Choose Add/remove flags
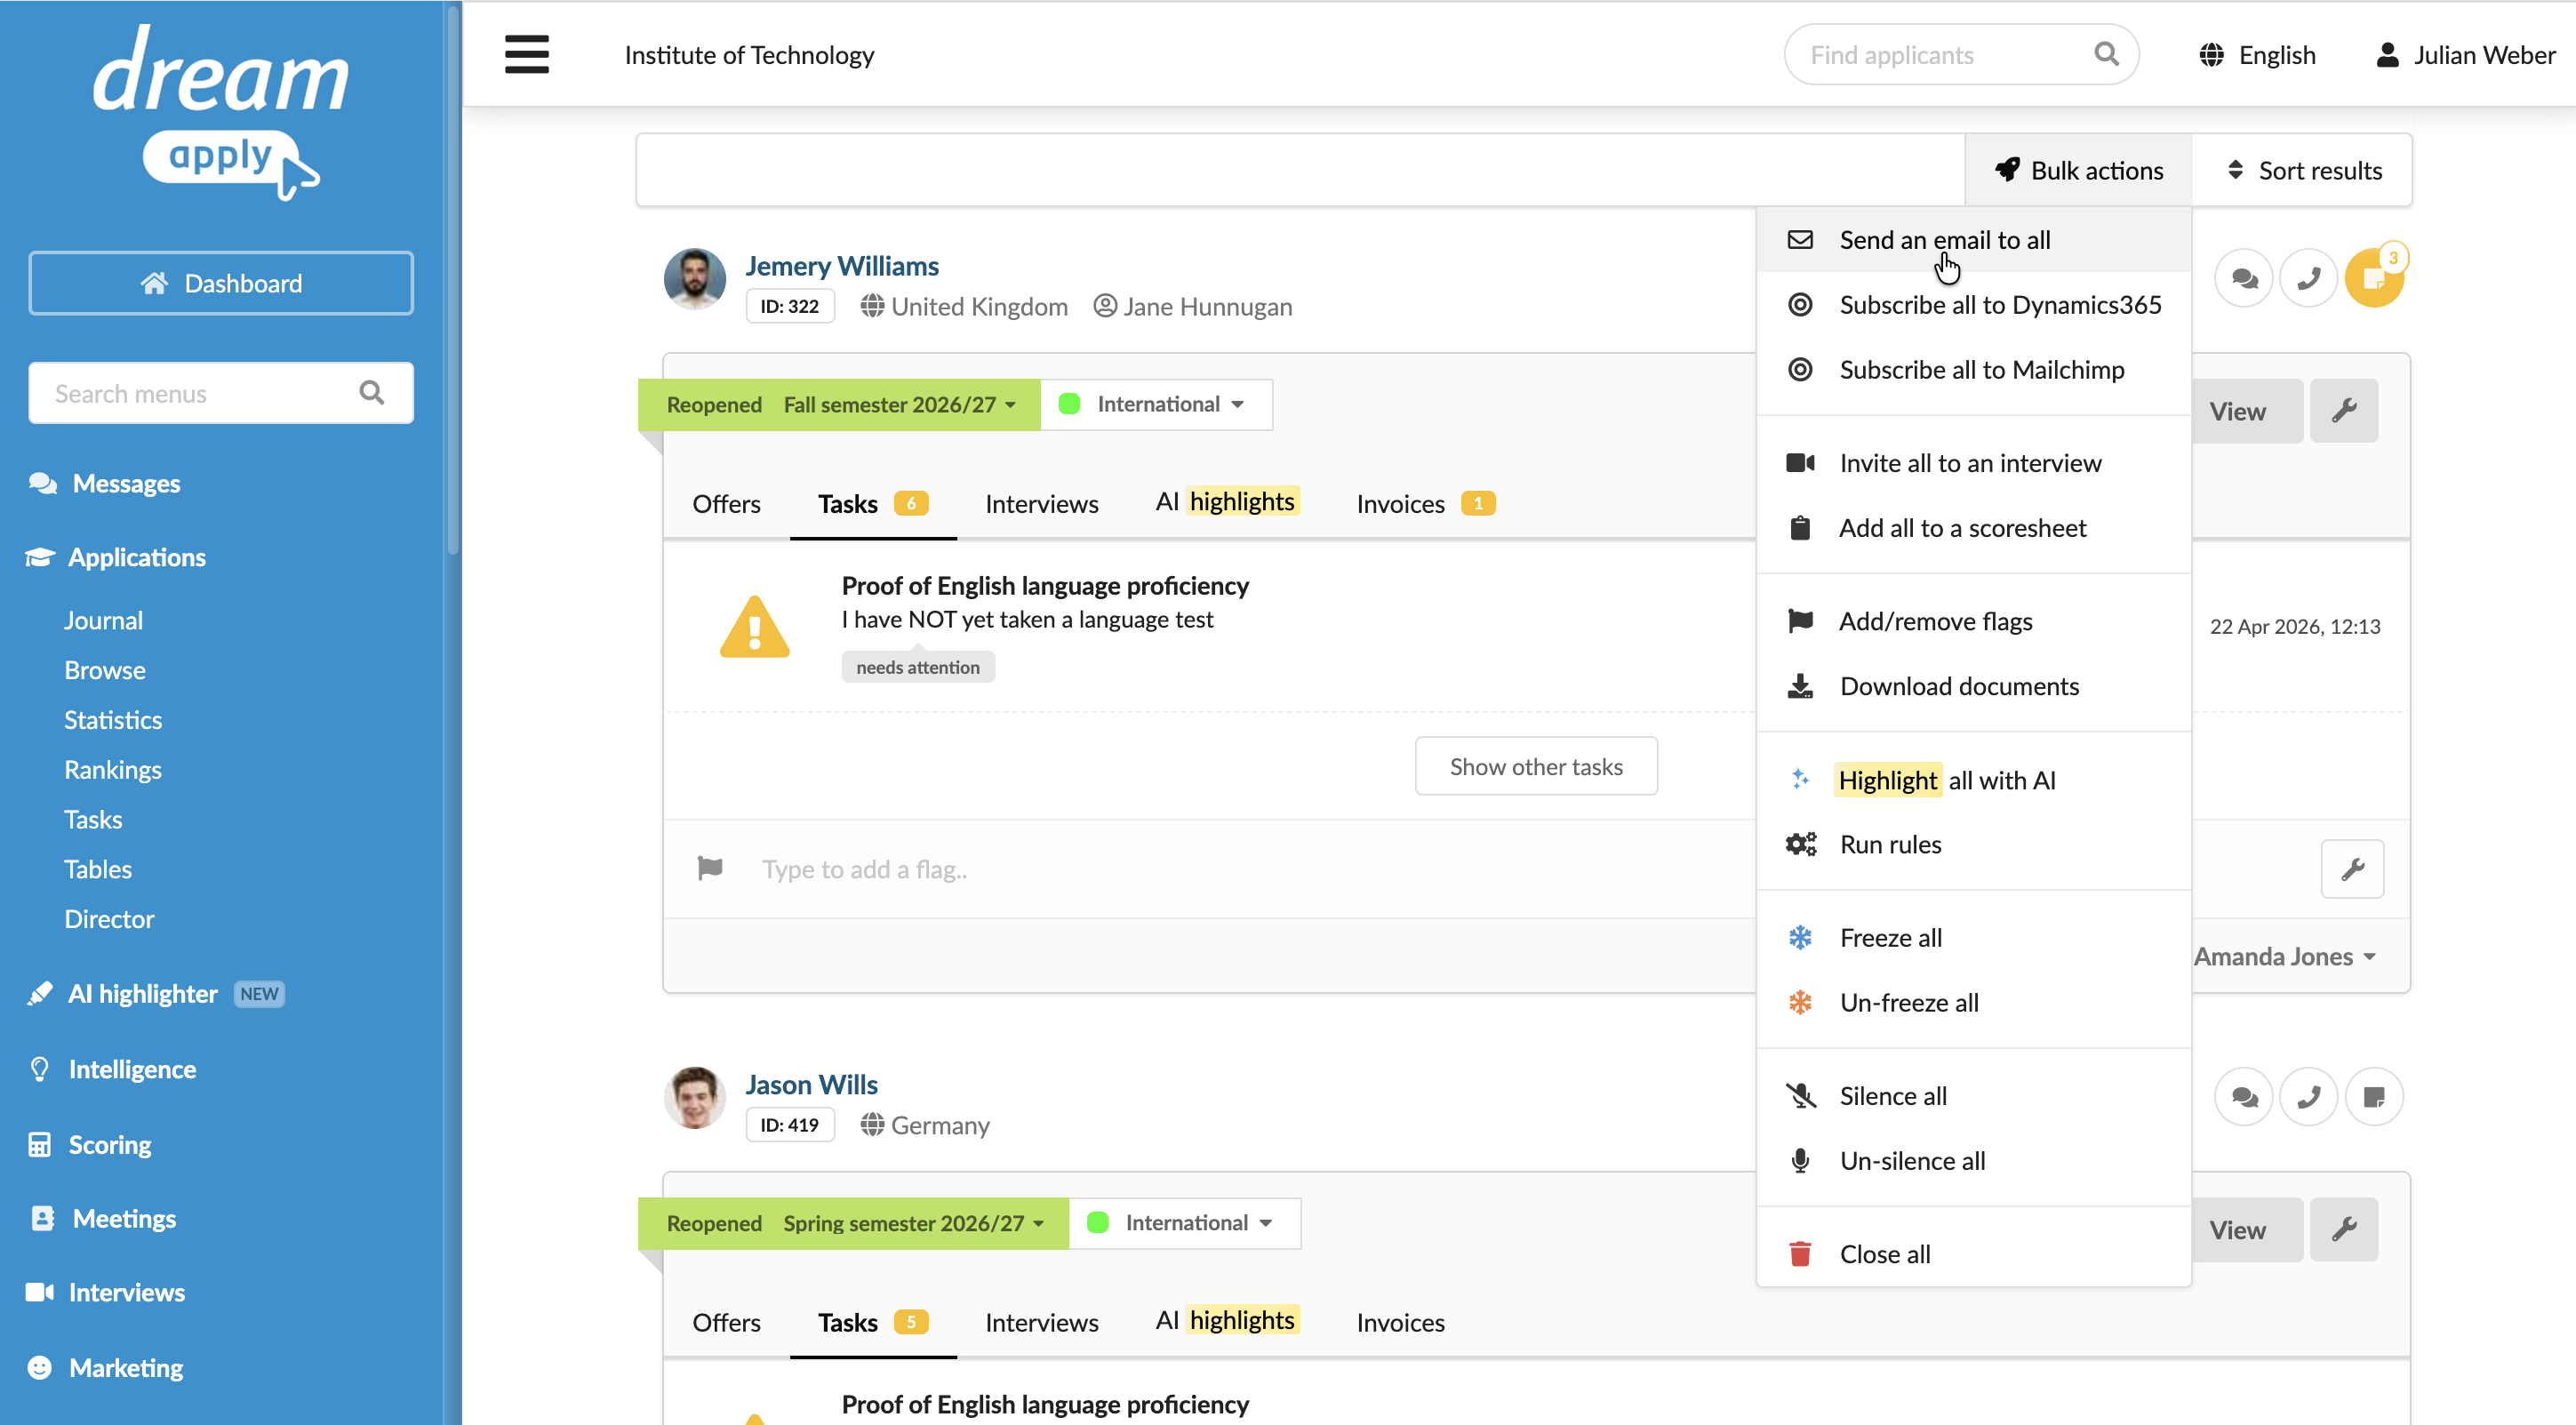2576x1425 pixels. coord(1973,621)
